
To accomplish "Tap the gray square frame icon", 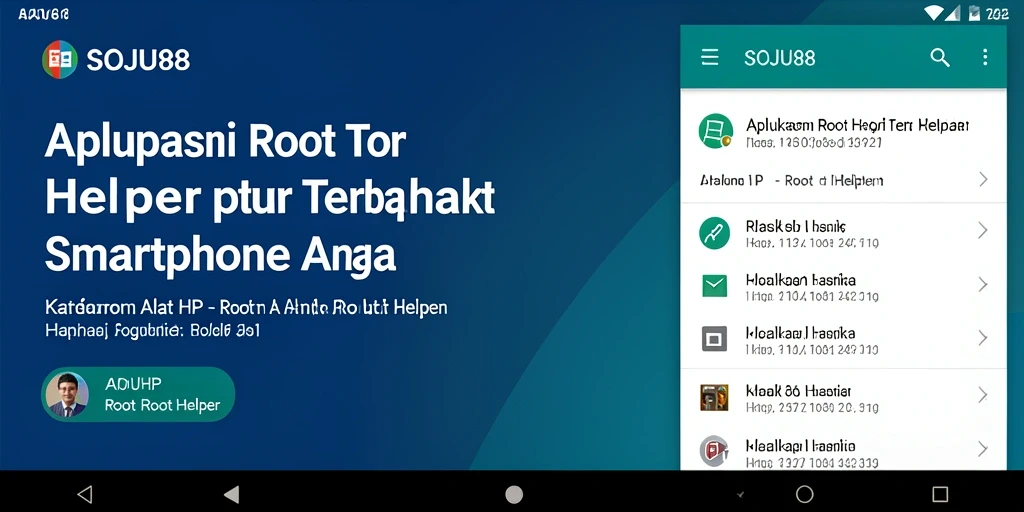I will point(714,339).
